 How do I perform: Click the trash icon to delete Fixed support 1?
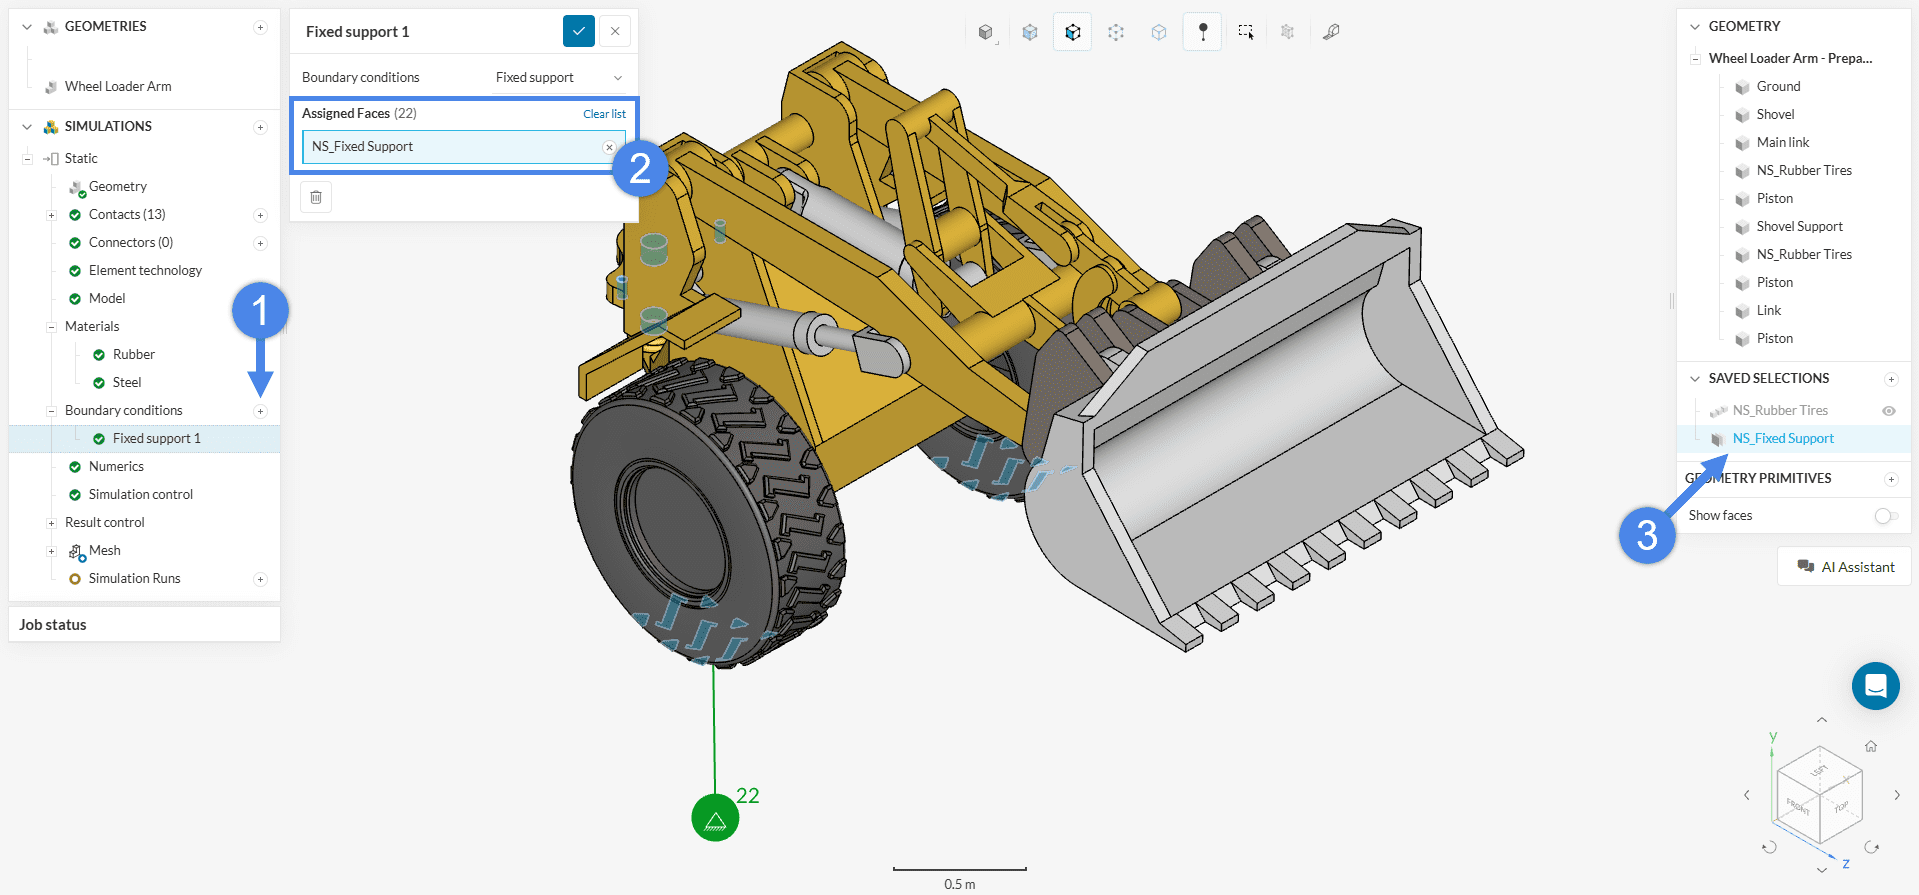point(316,197)
